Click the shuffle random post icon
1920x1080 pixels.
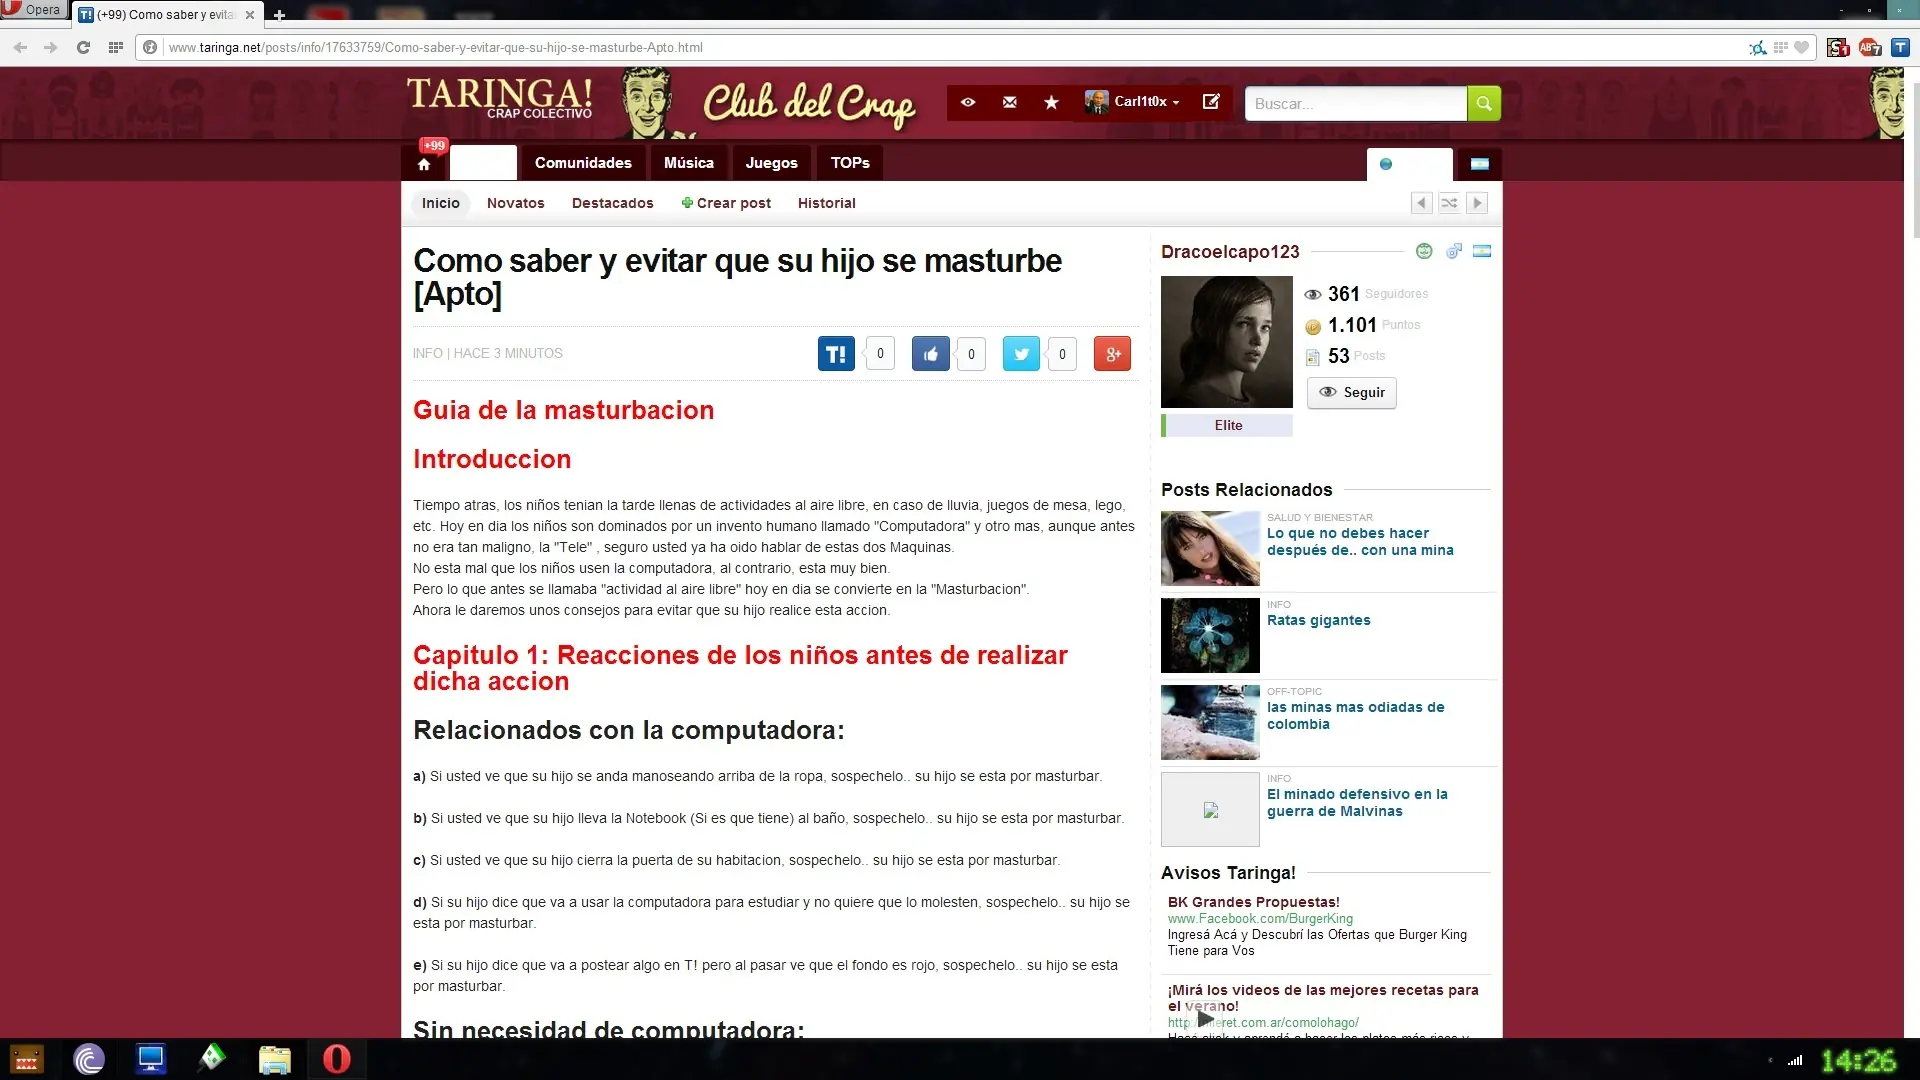[x=1449, y=203]
